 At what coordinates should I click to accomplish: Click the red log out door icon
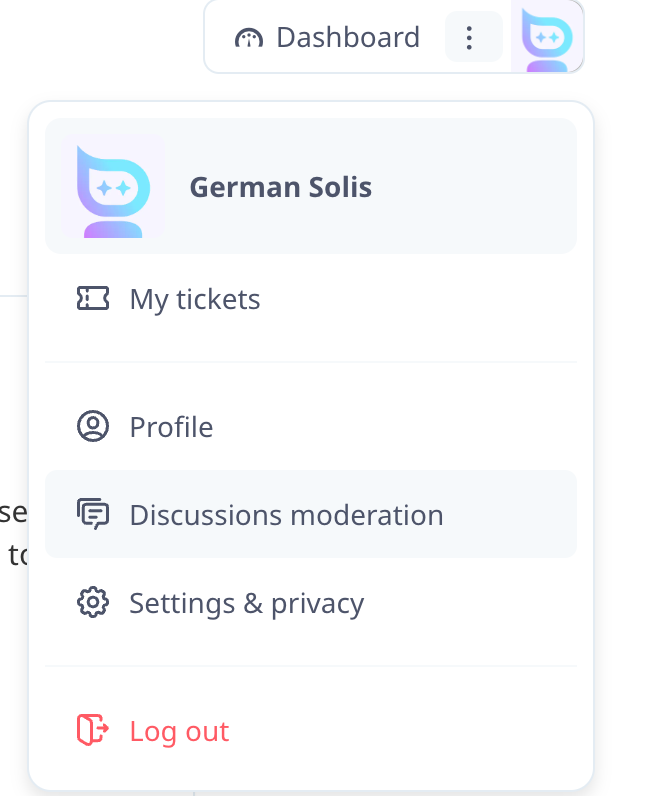tap(92, 730)
